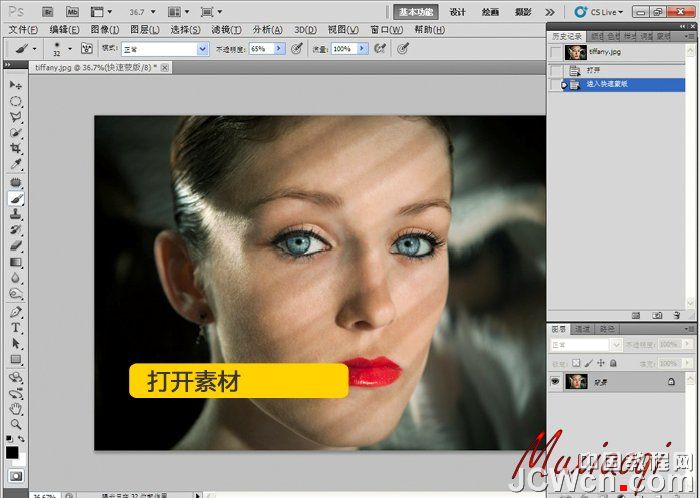Image resolution: width=700 pixels, height=498 pixels.
Task: Select the Pen tool
Action: tap(16, 312)
